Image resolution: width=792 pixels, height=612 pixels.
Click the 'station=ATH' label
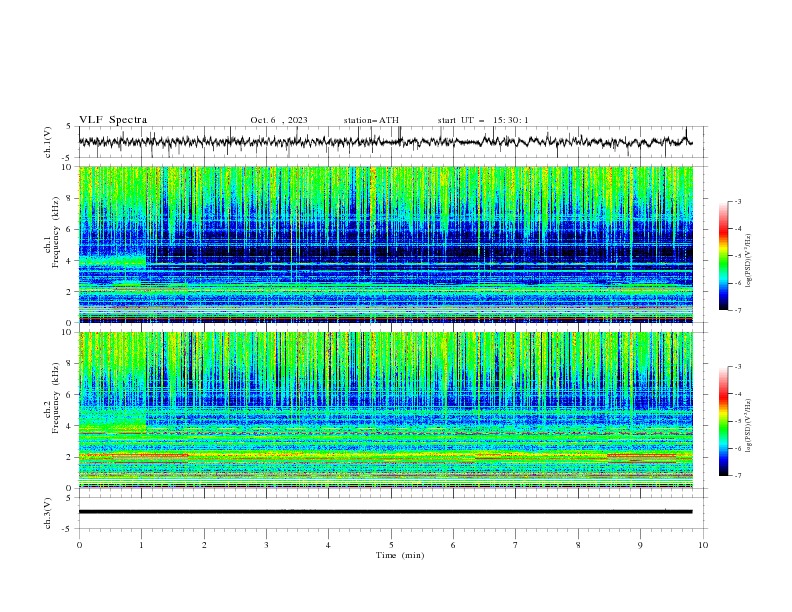(x=371, y=120)
